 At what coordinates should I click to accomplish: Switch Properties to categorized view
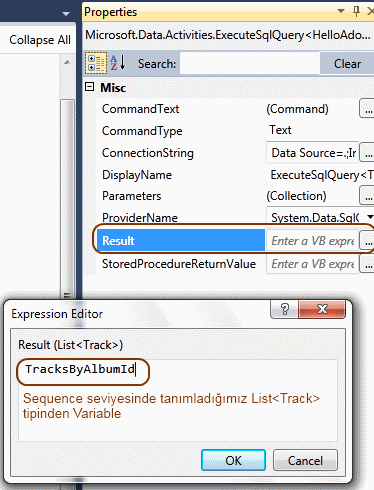pyautogui.click(x=96, y=63)
